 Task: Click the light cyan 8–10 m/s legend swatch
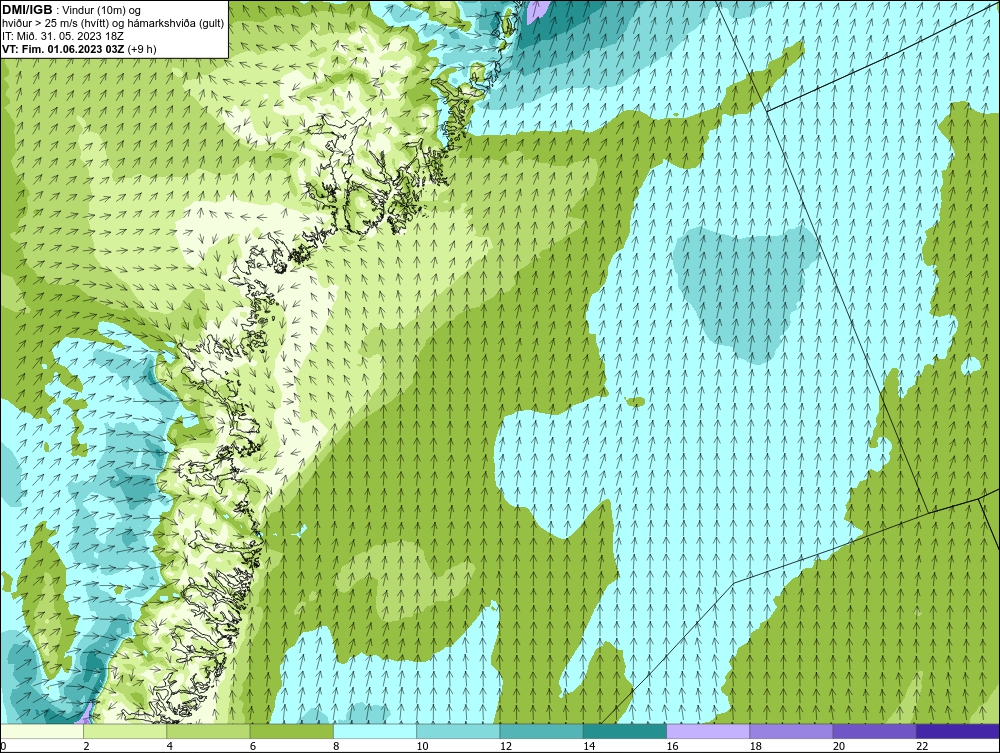(x=375, y=731)
